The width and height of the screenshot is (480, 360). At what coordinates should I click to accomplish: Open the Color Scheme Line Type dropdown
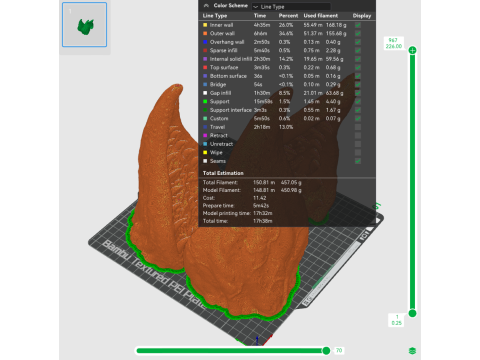pyautogui.click(x=291, y=6)
